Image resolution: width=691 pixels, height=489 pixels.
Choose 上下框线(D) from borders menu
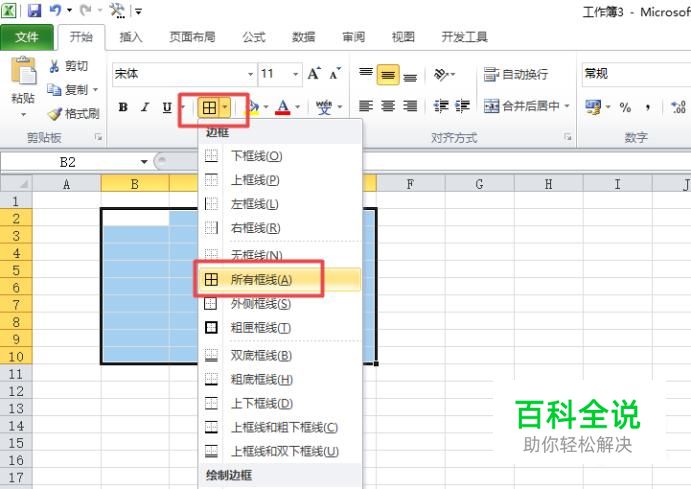click(x=279, y=404)
